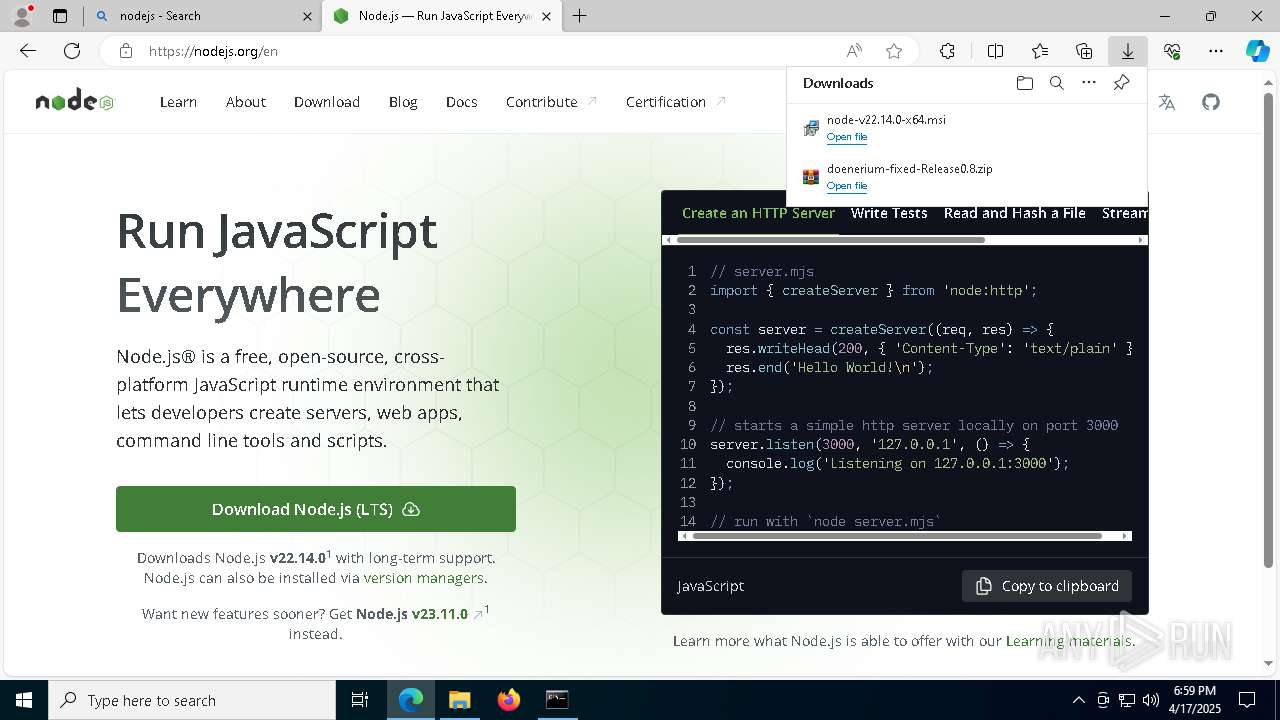Open tab actions menu icon
Screen dimensions: 1280x720
coord(60,16)
